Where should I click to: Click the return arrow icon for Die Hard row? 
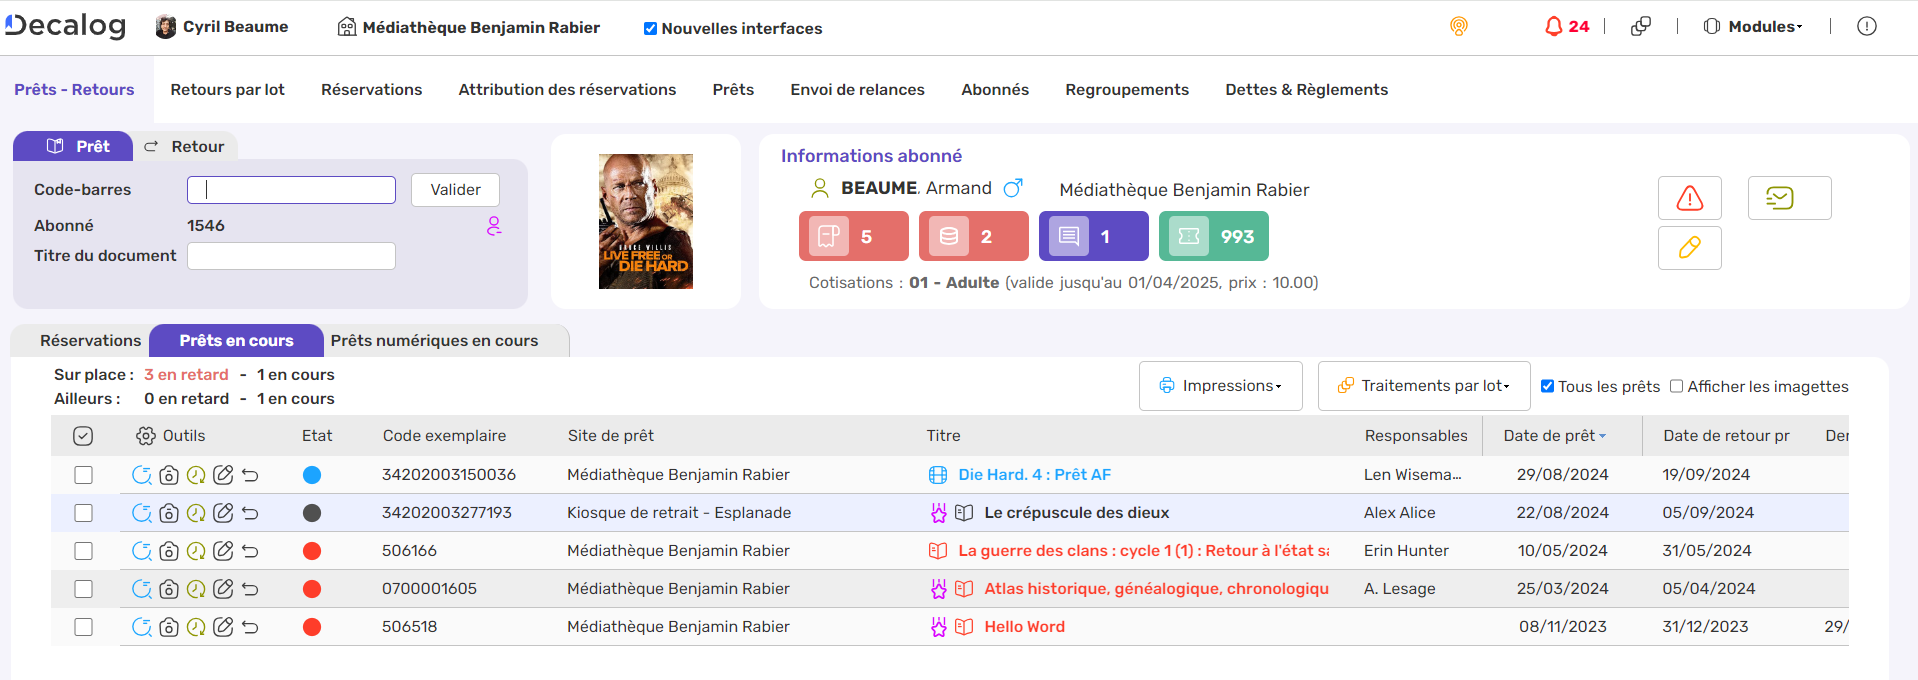250,475
